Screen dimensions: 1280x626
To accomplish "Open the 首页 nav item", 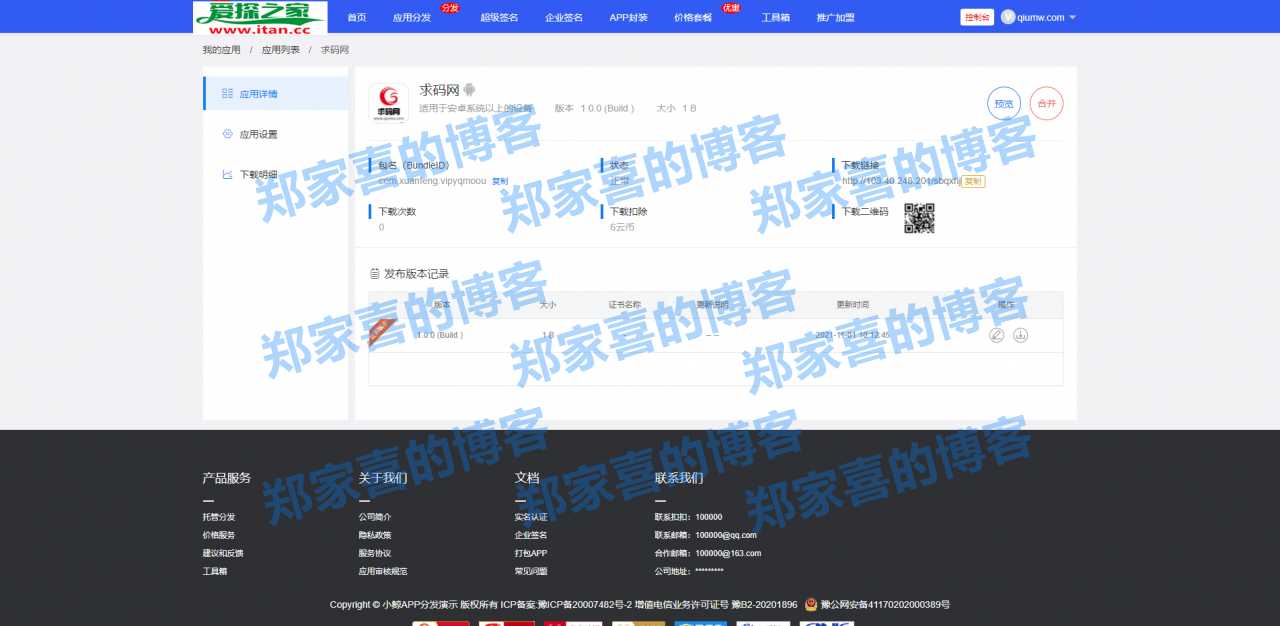I will [x=356, y=17].
